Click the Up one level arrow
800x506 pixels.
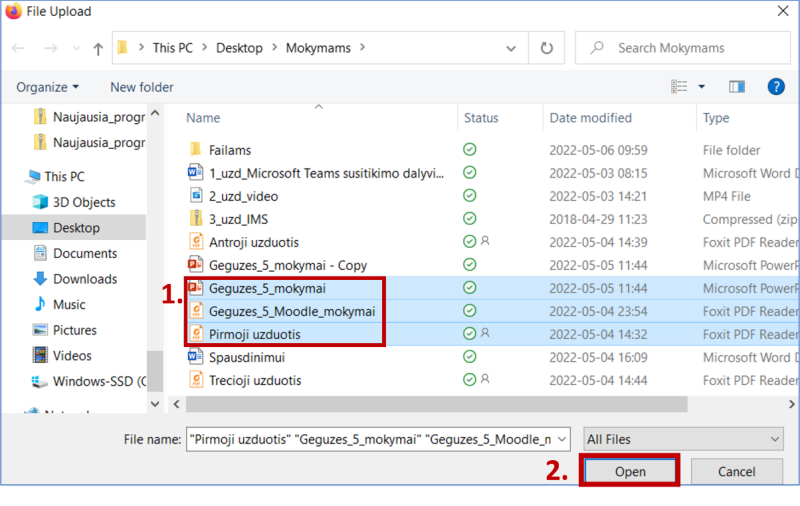[x=98, y=48]
